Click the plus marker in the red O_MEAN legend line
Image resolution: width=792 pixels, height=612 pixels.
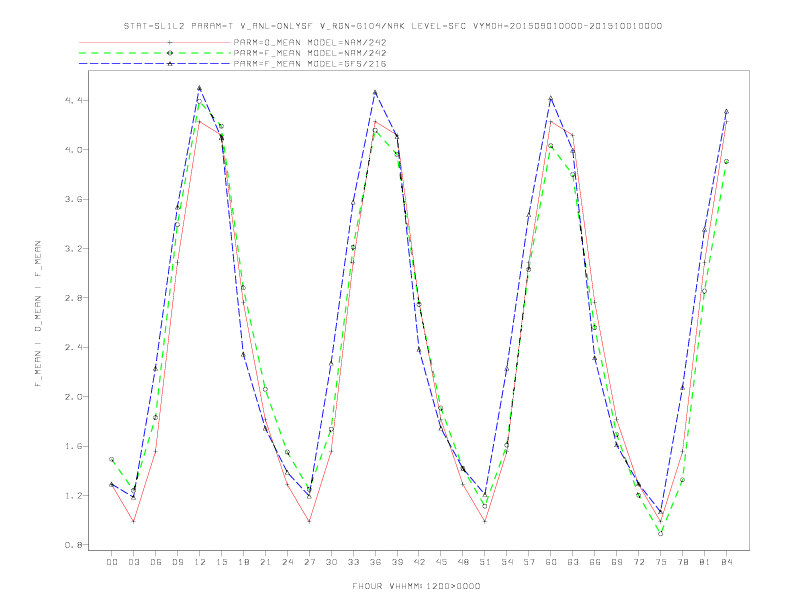(170, 42)
